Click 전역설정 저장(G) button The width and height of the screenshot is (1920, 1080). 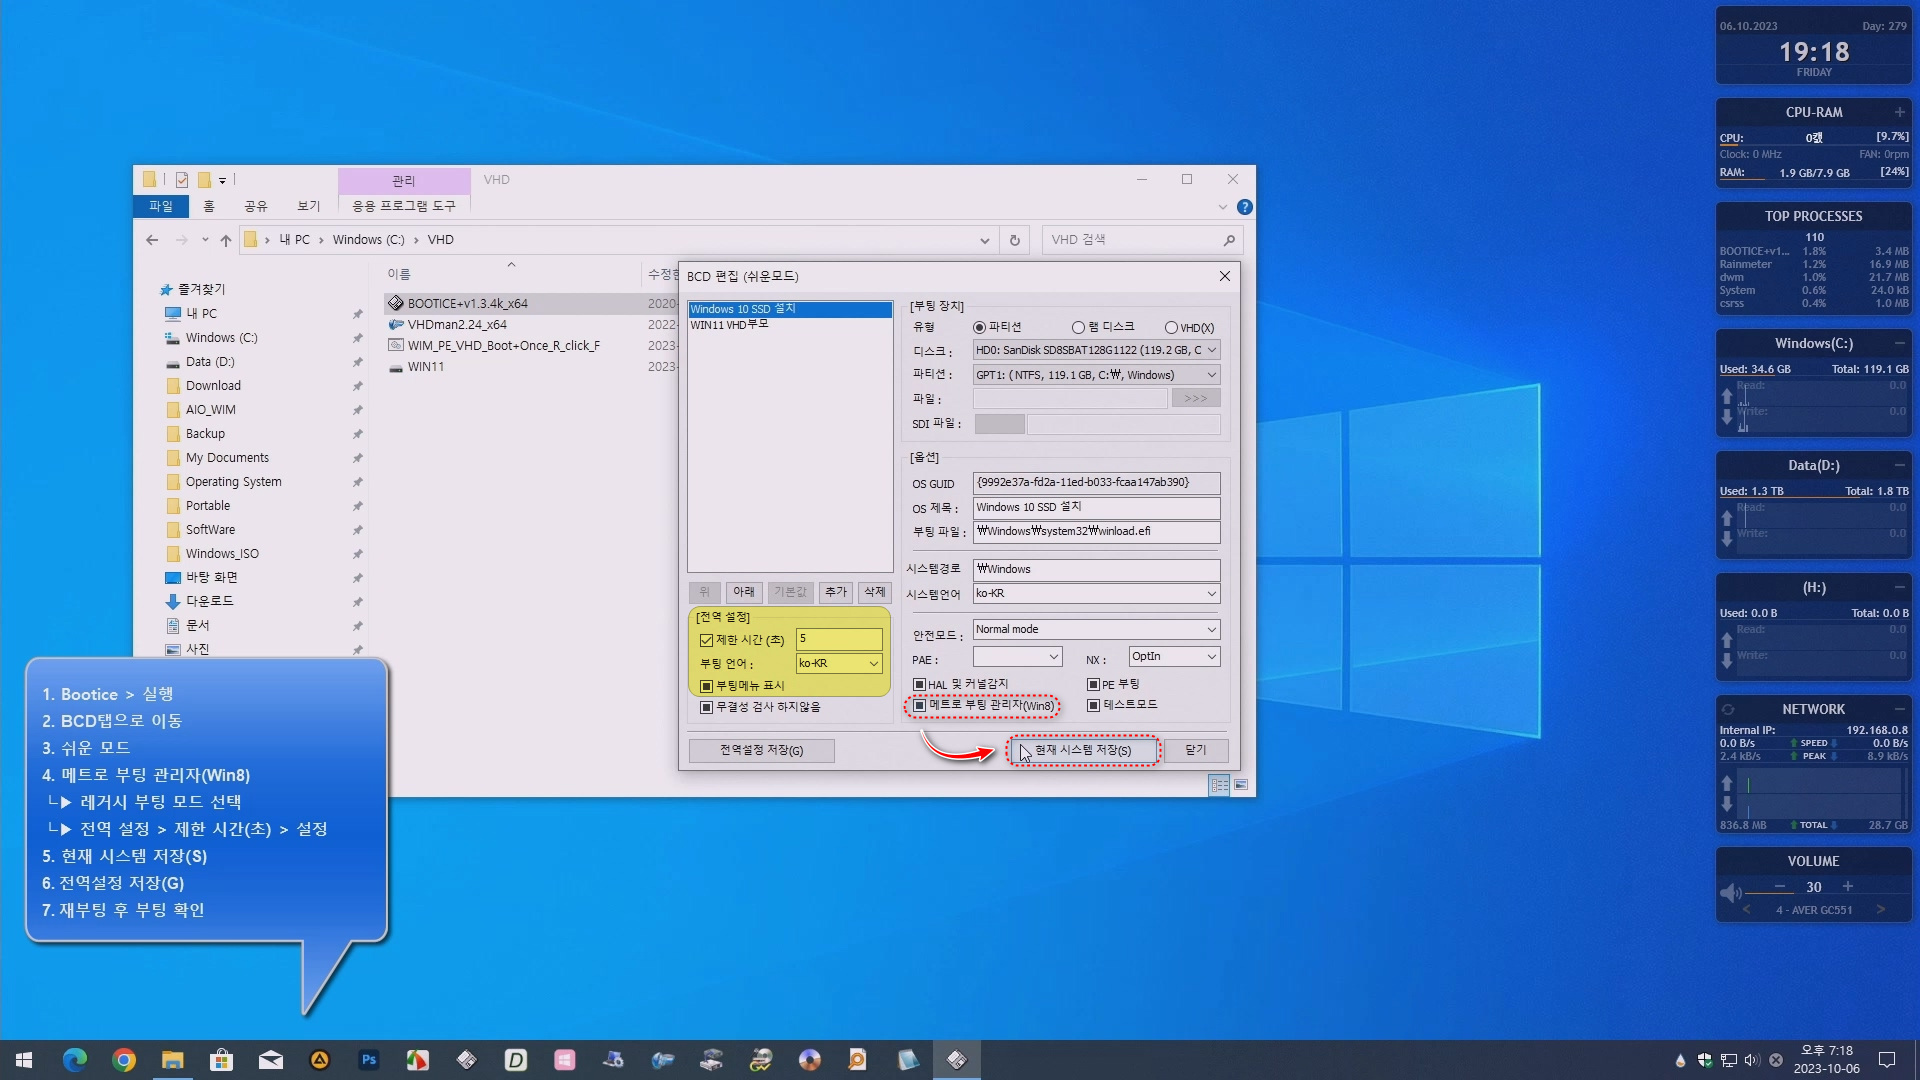(762, 750)
